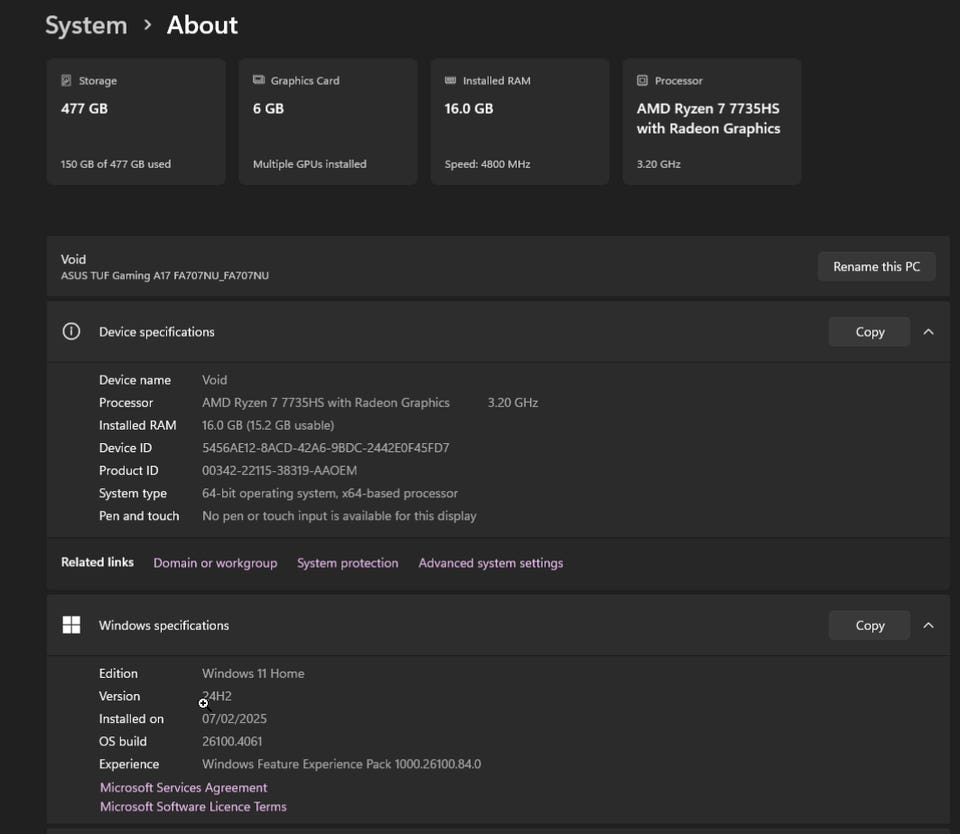Open Advanced system settings link

point(490,563)
